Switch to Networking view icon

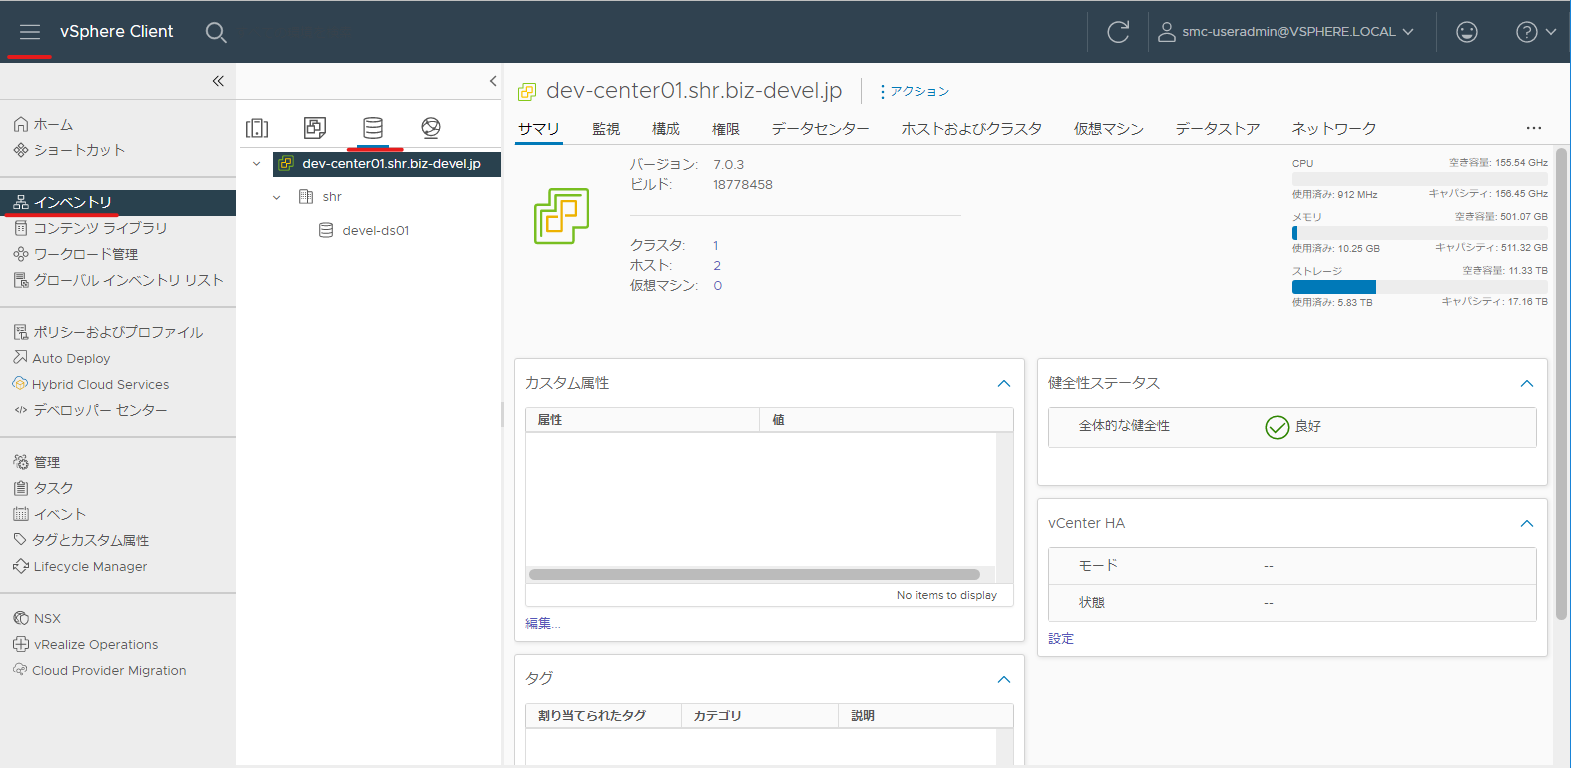click(431, 128)
